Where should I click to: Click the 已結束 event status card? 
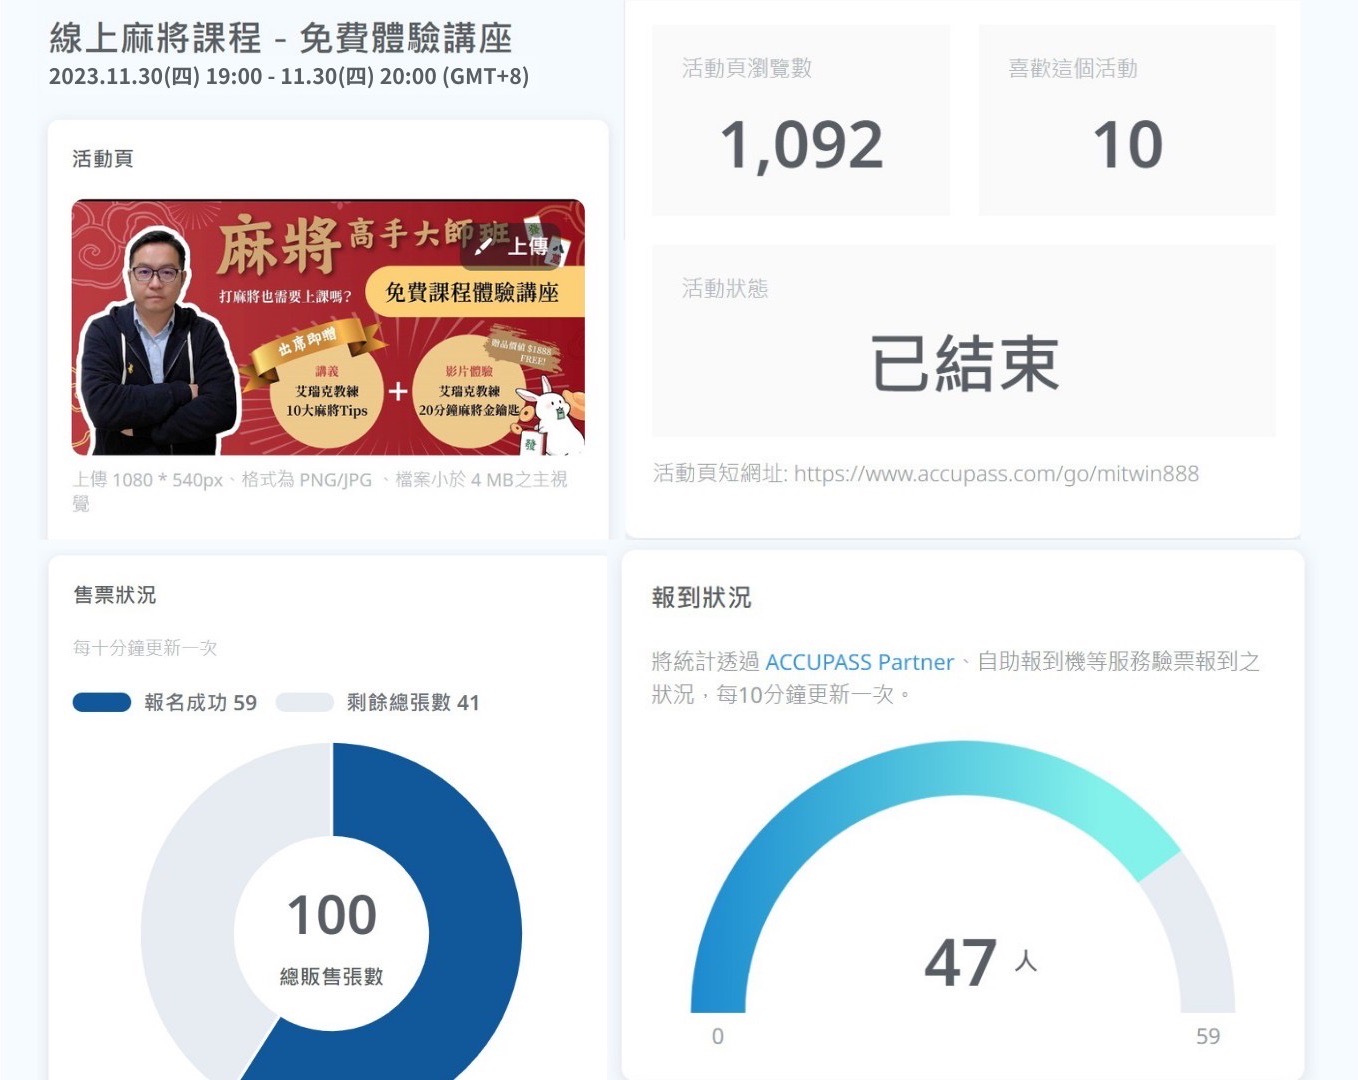(963, 341)
